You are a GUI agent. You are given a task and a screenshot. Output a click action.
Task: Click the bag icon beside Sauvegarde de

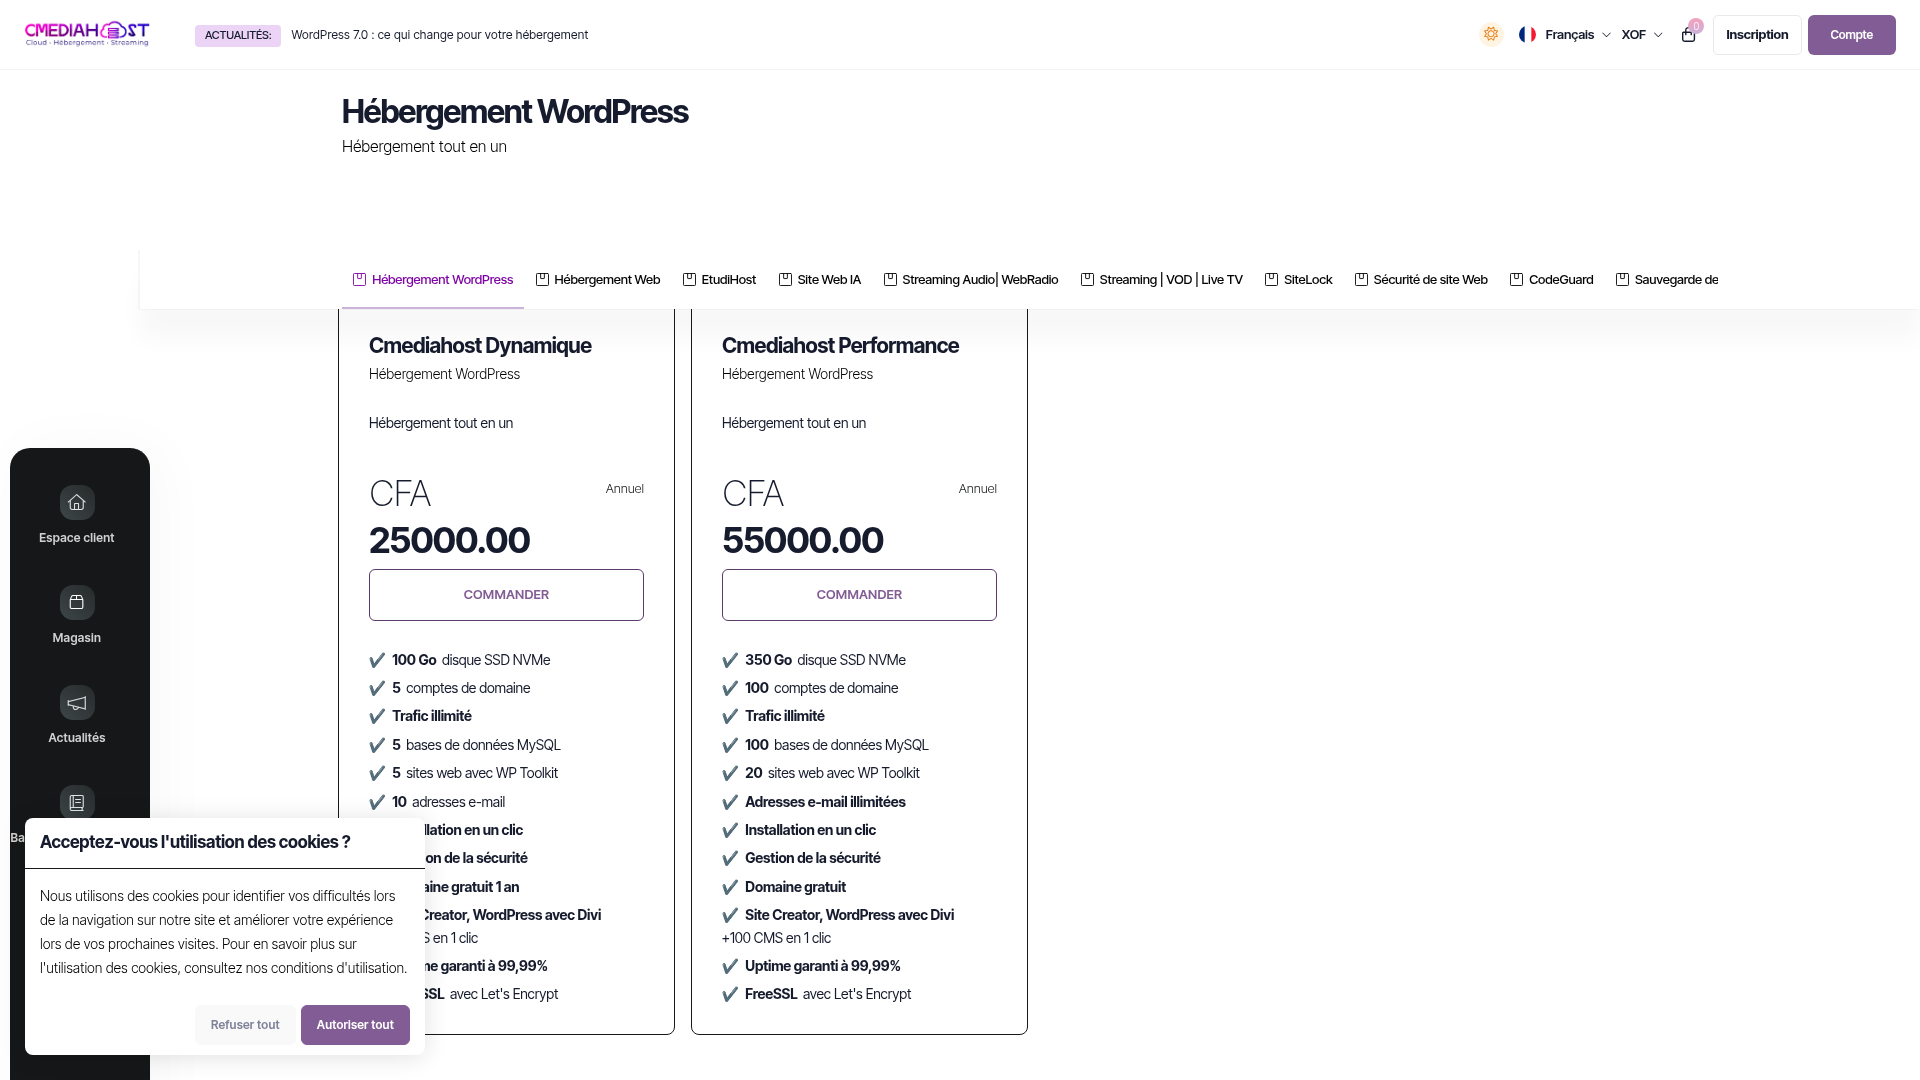tap(1622, 280)
